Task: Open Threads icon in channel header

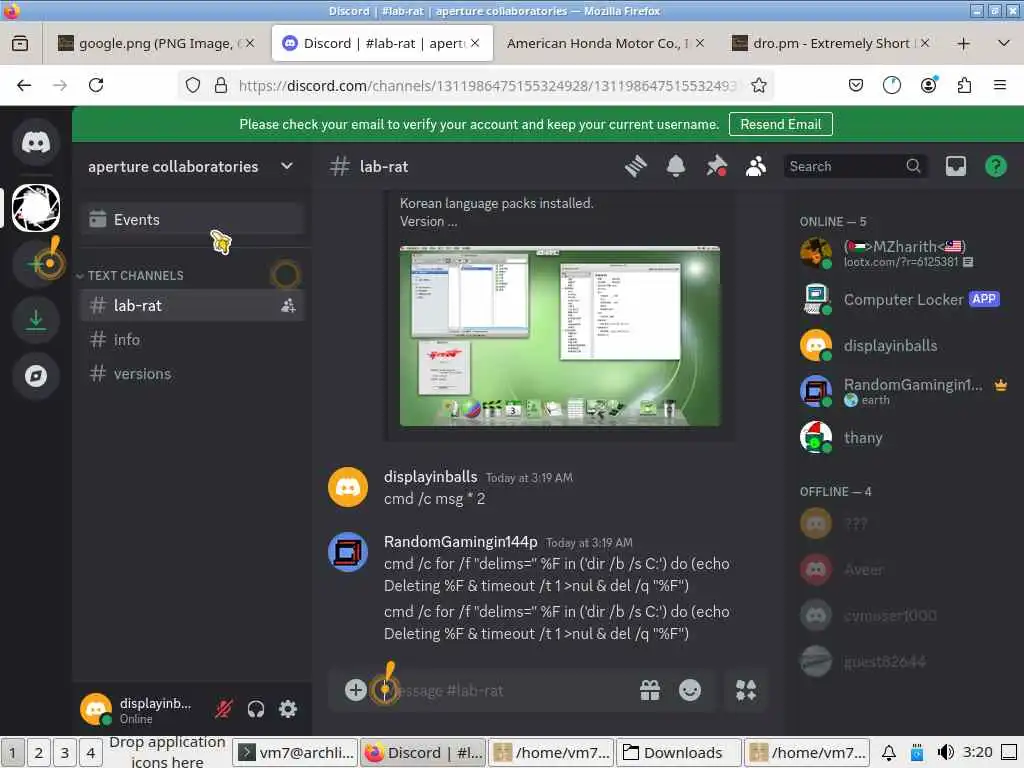Action: pos(635,167)
